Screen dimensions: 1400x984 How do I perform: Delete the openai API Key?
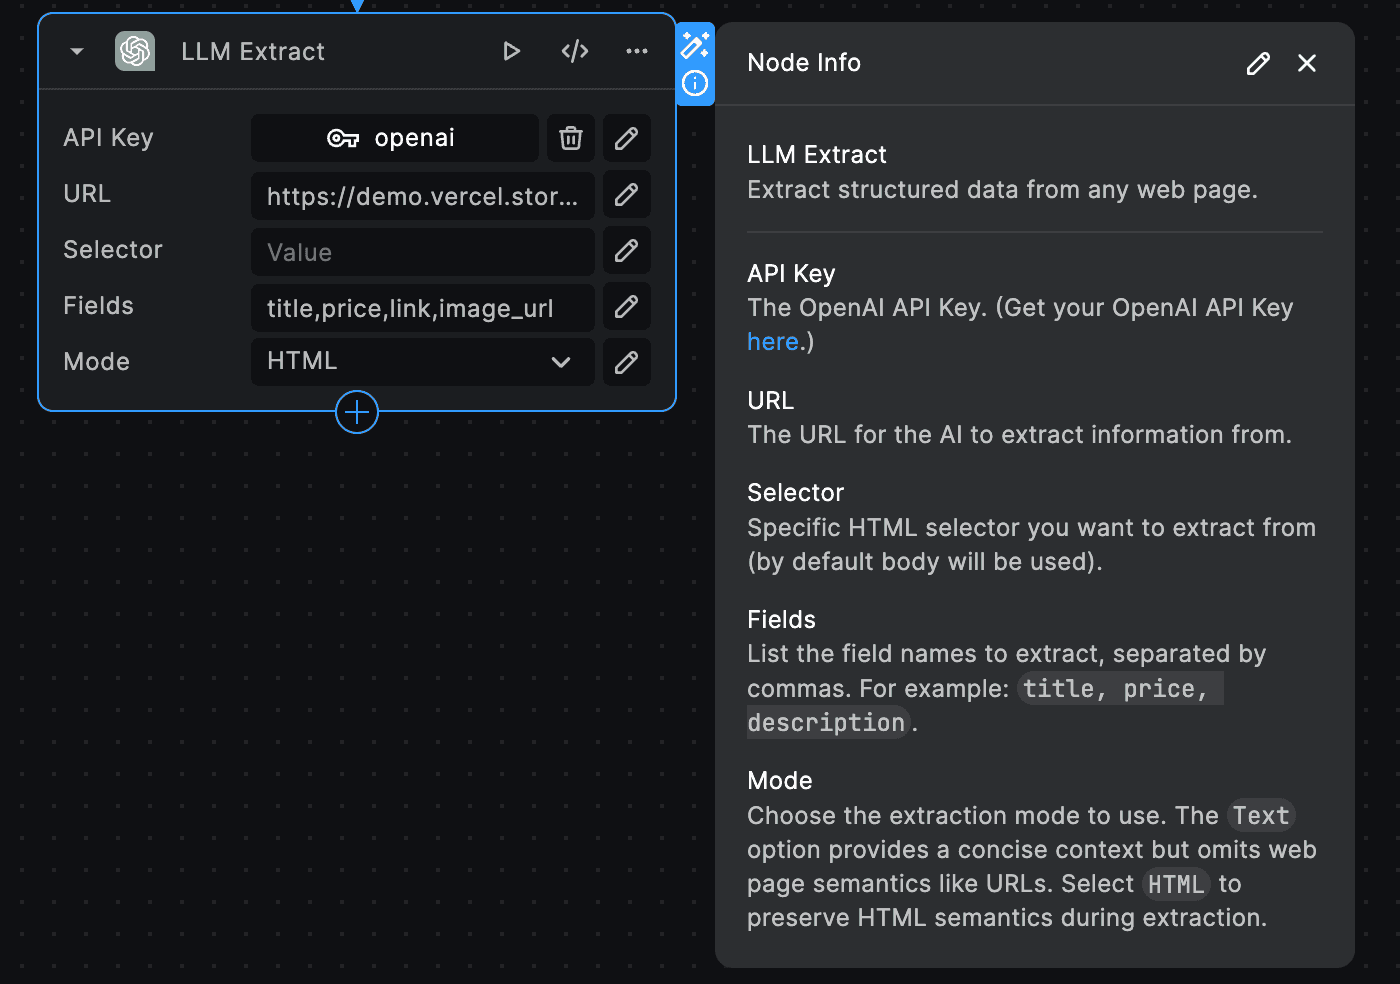click(570, 138)
